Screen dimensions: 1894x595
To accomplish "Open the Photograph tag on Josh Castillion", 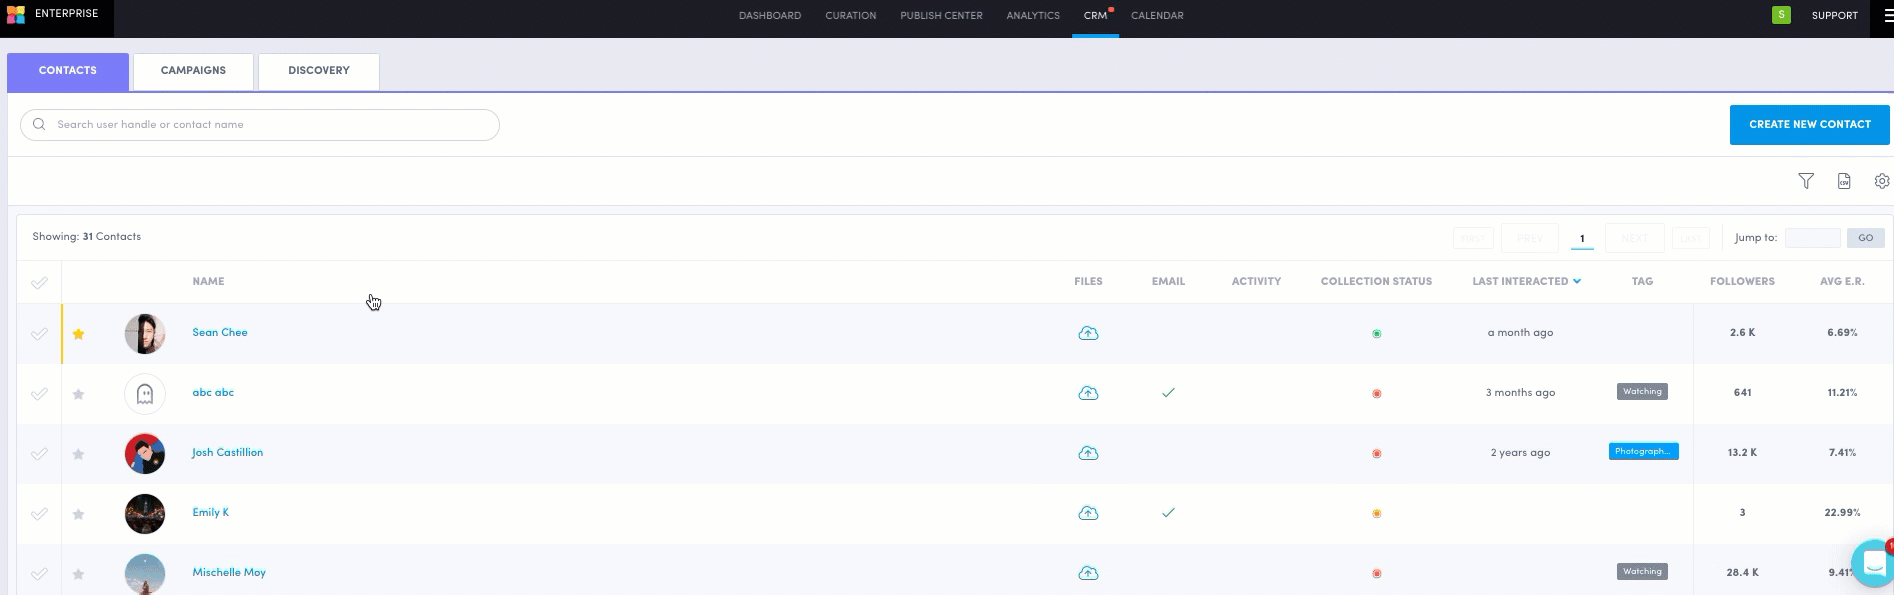I will pos(1643,452).
